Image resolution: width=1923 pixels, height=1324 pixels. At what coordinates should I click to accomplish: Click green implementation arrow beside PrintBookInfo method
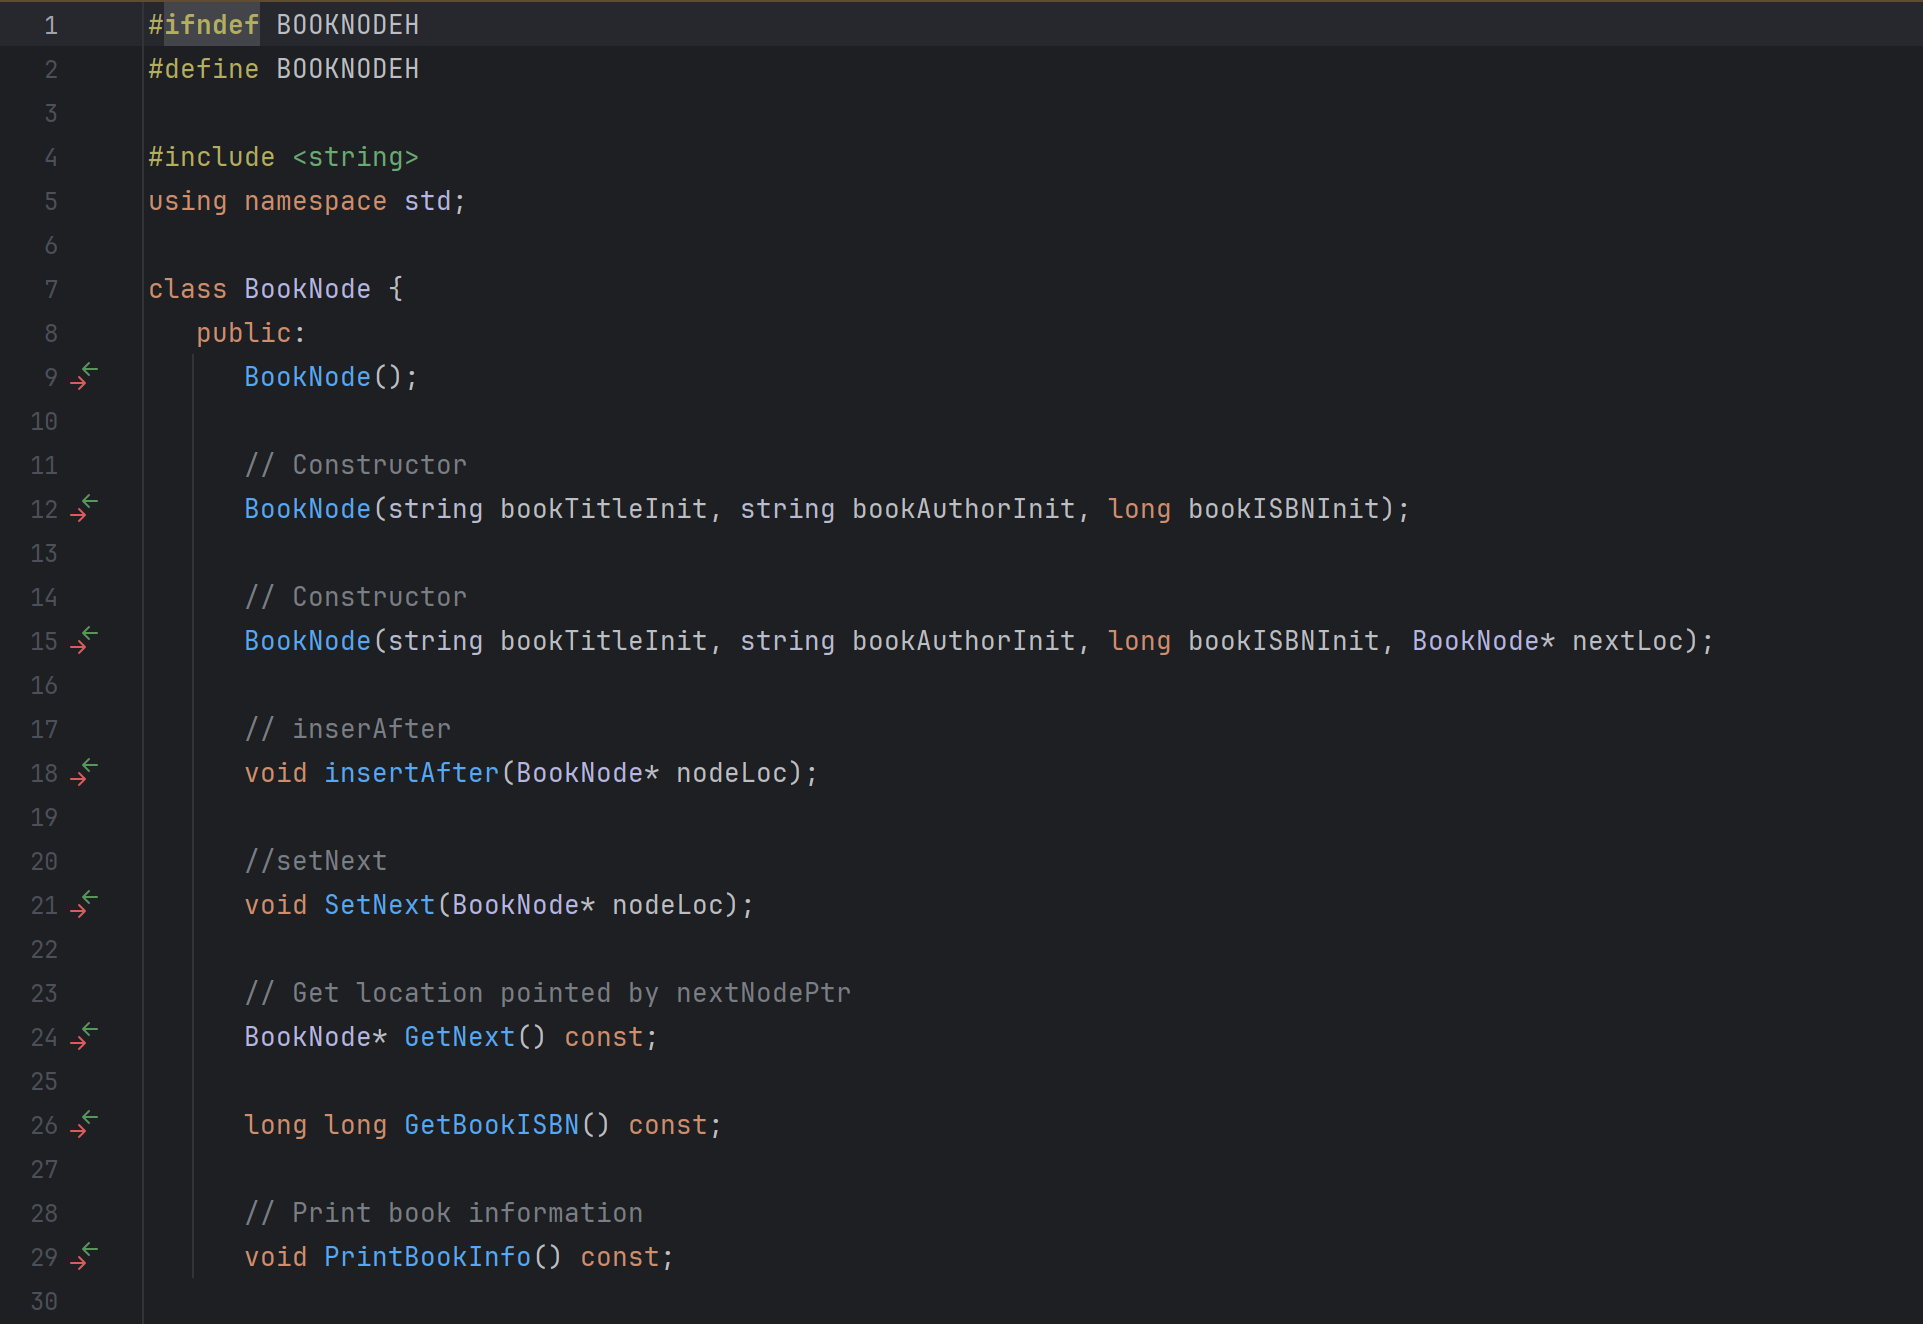pos(88,1247)
